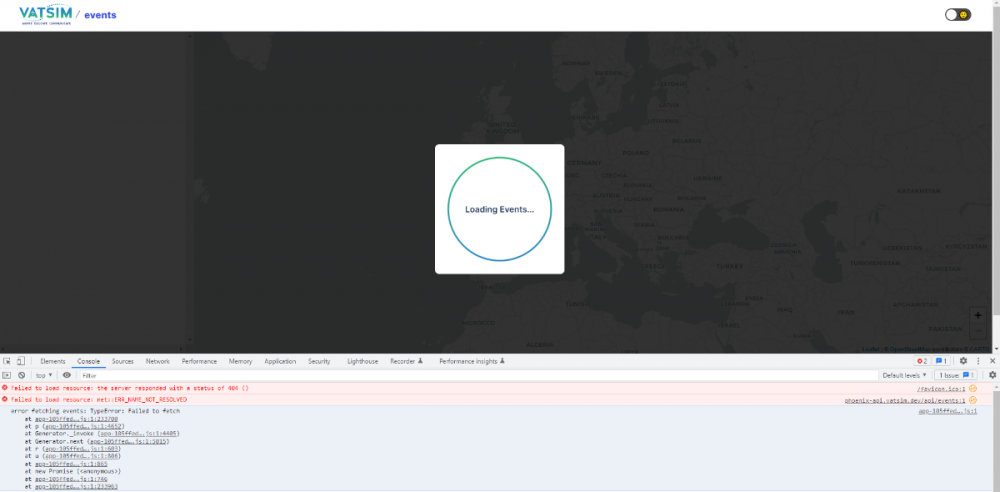
Task: Click the inspect element picker icon
Action: (x=7, y=361)
